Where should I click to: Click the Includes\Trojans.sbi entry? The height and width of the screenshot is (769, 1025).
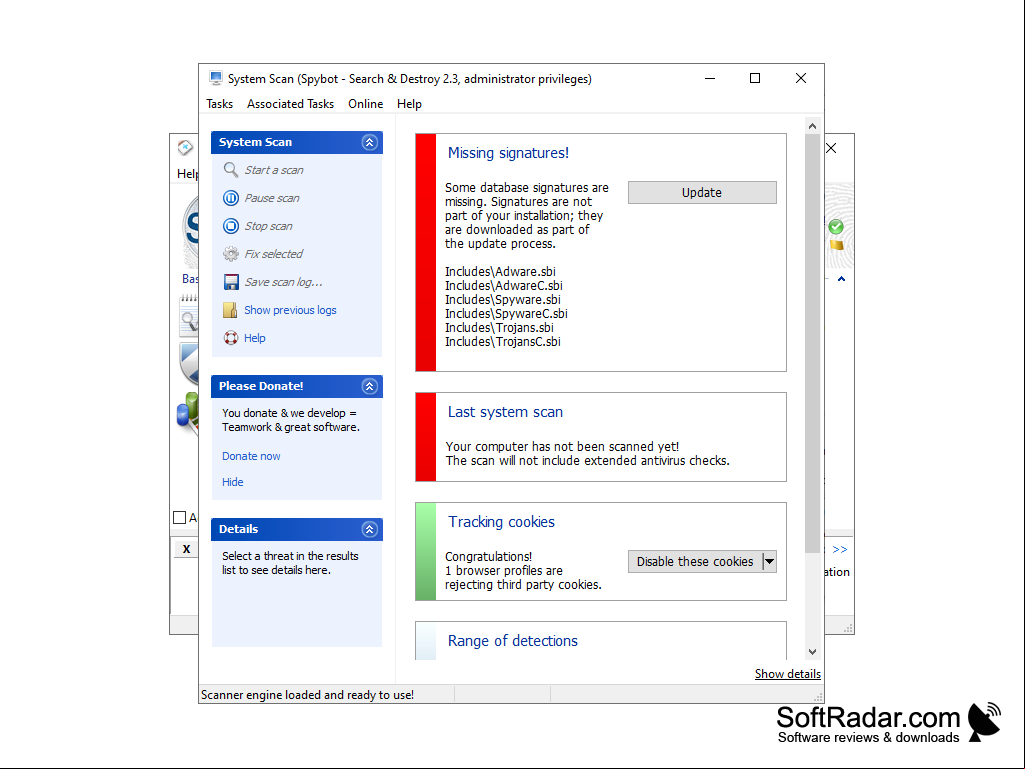tap(499, 328)
